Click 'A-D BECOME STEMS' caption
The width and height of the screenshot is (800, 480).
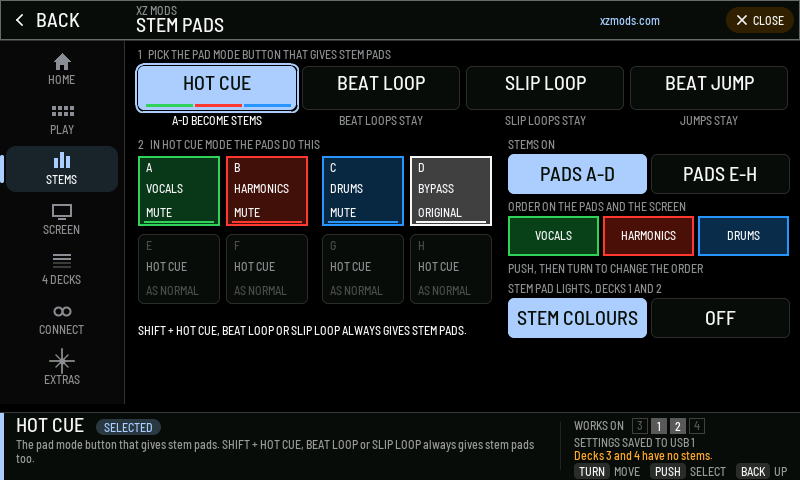coord(217,121)
